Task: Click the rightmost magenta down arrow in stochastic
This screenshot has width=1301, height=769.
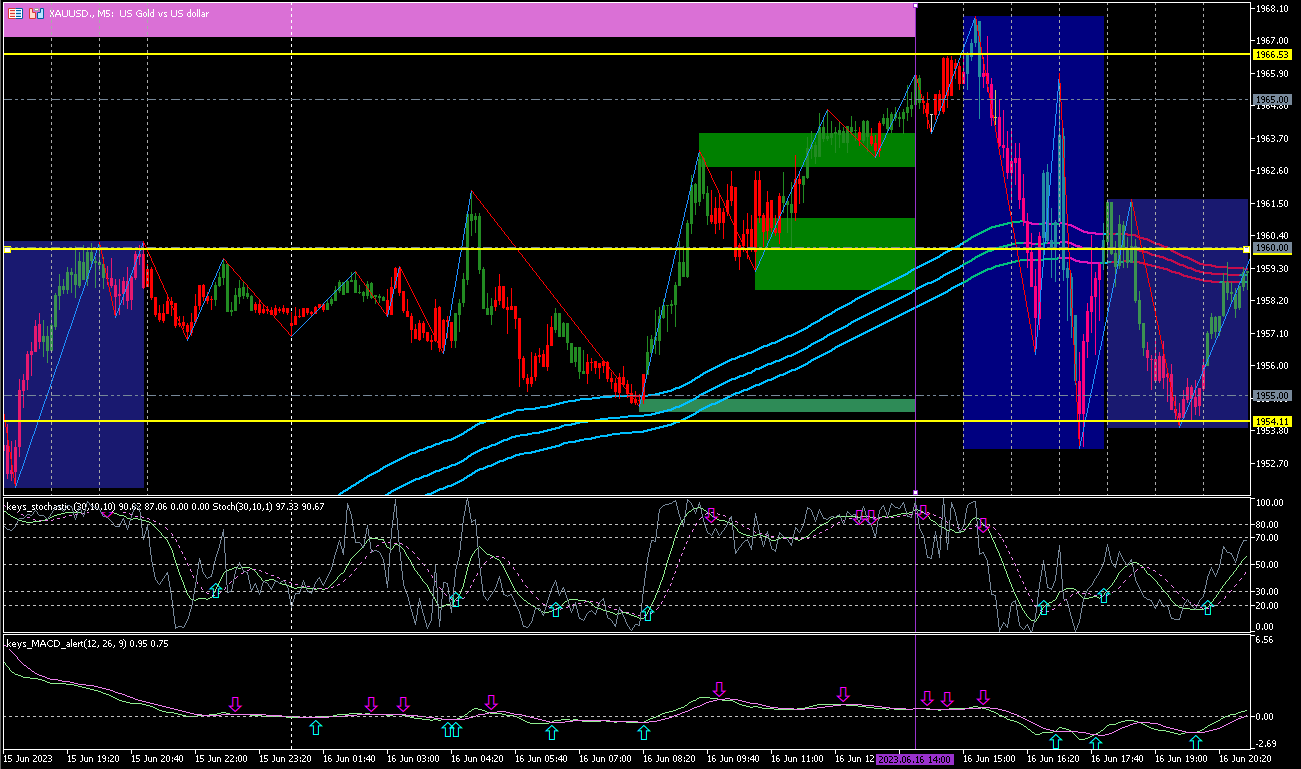Action: pyautogui.click(x=983, y=525)
